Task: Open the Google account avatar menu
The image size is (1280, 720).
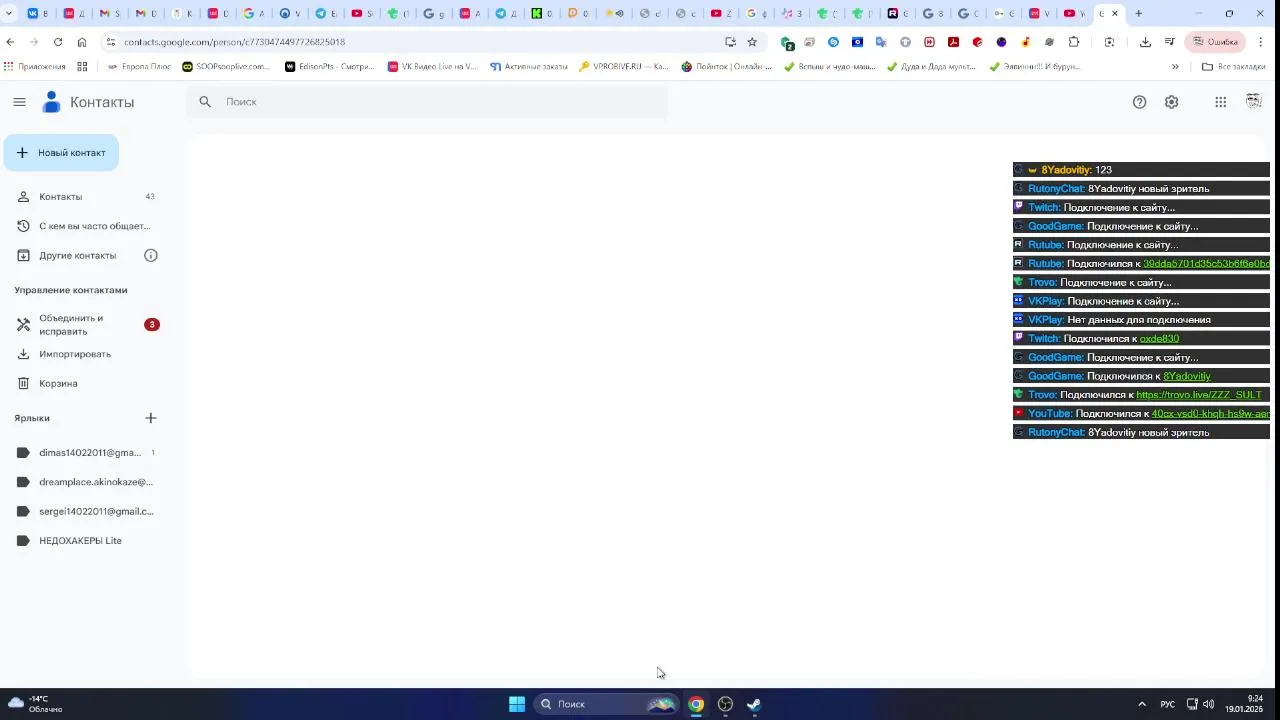Action: click(1254, 101)
